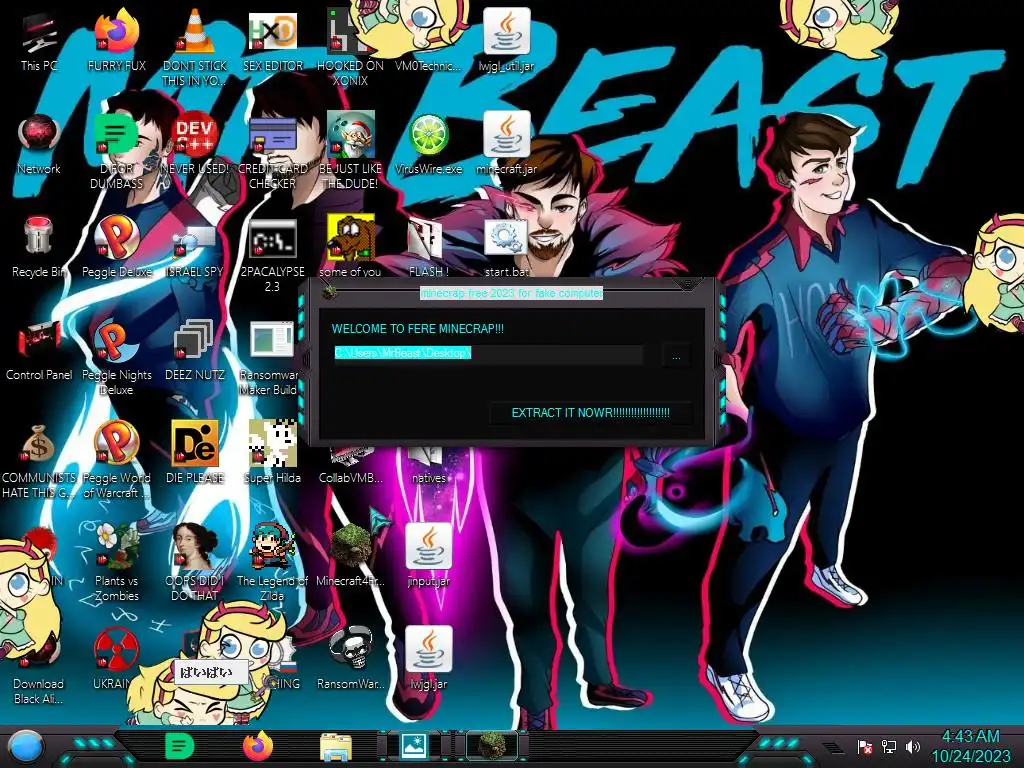
Task: Select the FLASH ! desktop icon
Action: click(428, 247)
